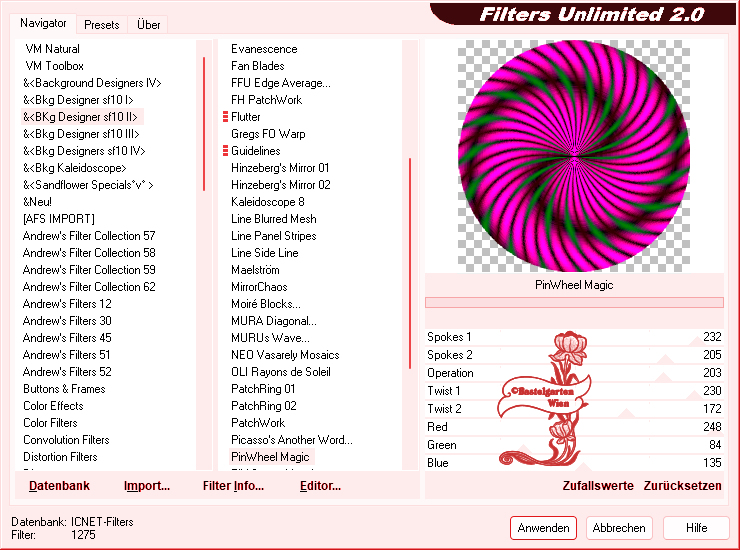Select Andrew's Filters 12
The image size is (740, 550).
67,304
